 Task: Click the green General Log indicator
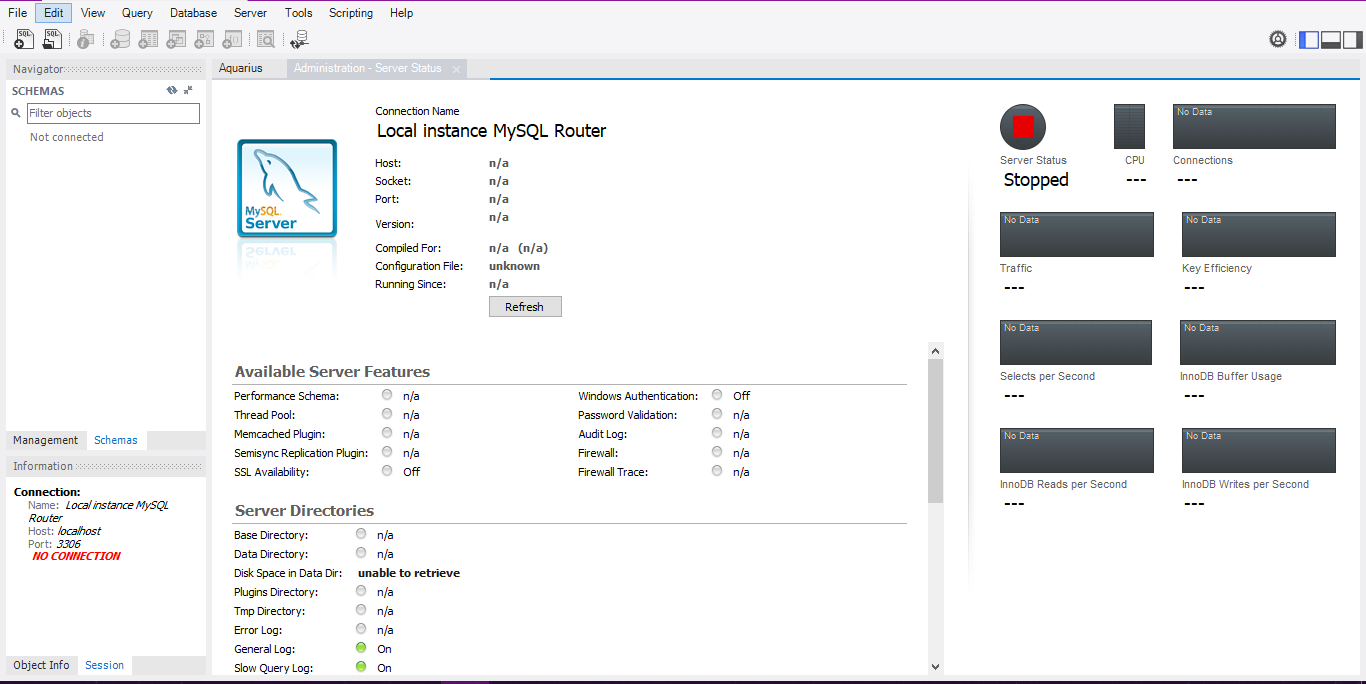pos(361,648)
